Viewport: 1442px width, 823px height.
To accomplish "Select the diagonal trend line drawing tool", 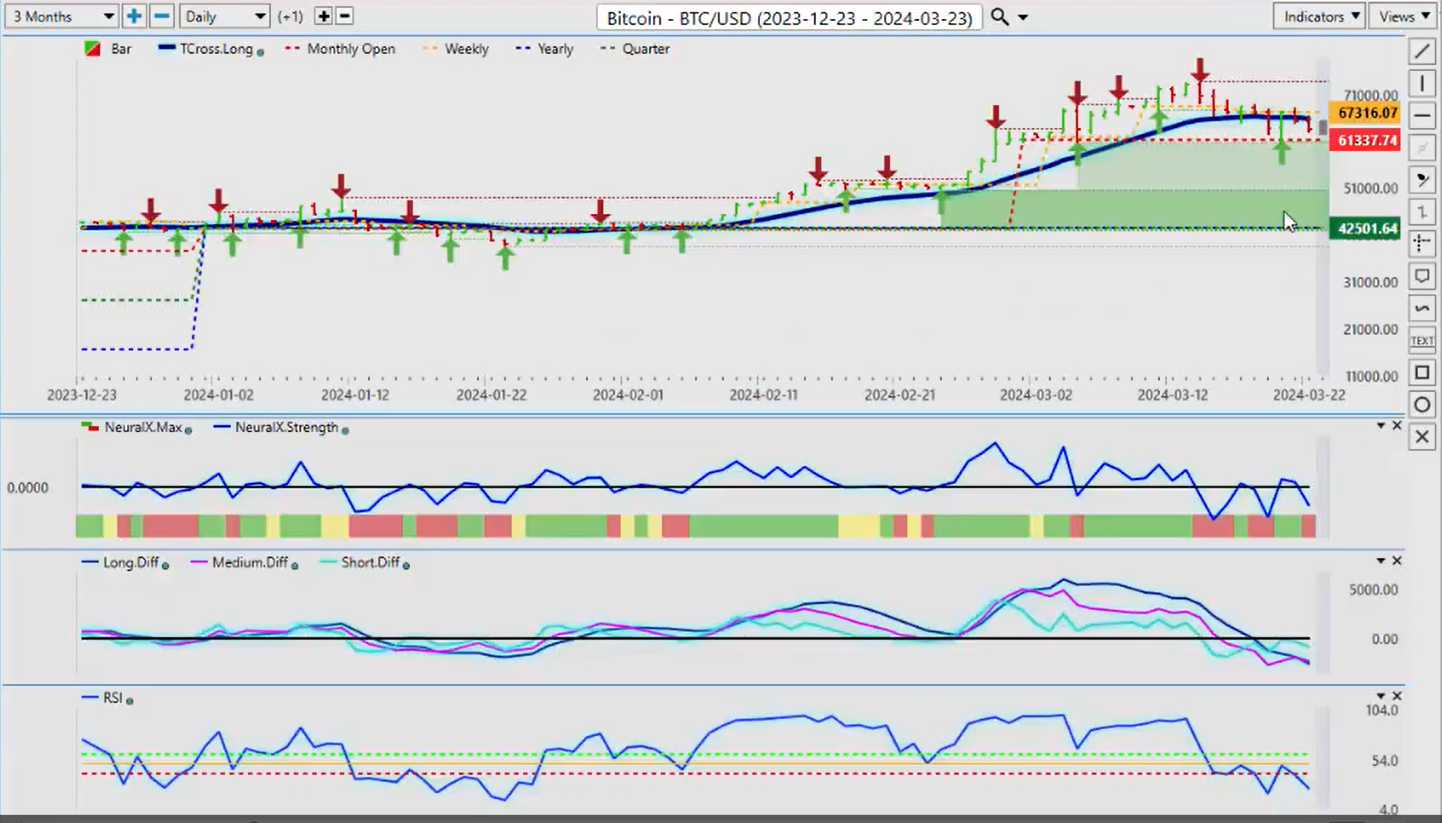I will [1422, 50].
